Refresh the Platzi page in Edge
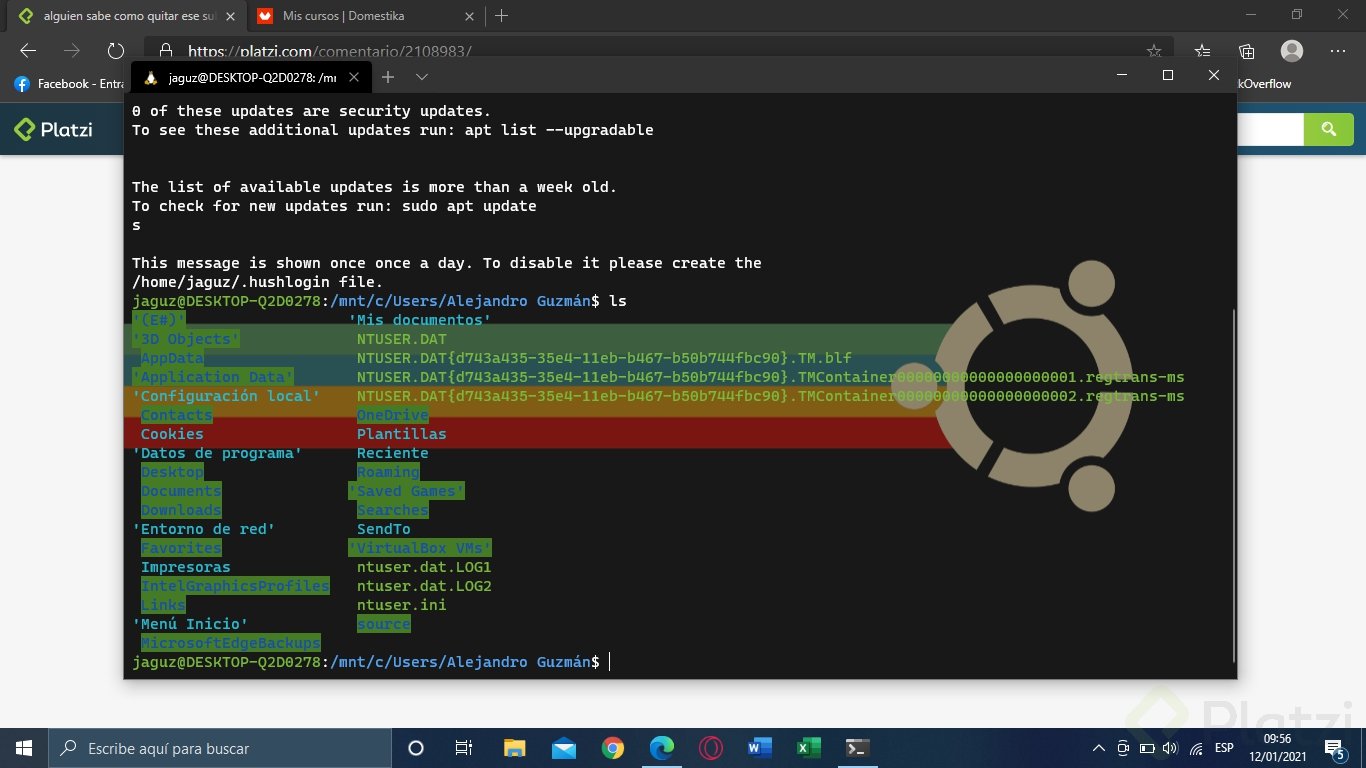 (x=115, y=50)
